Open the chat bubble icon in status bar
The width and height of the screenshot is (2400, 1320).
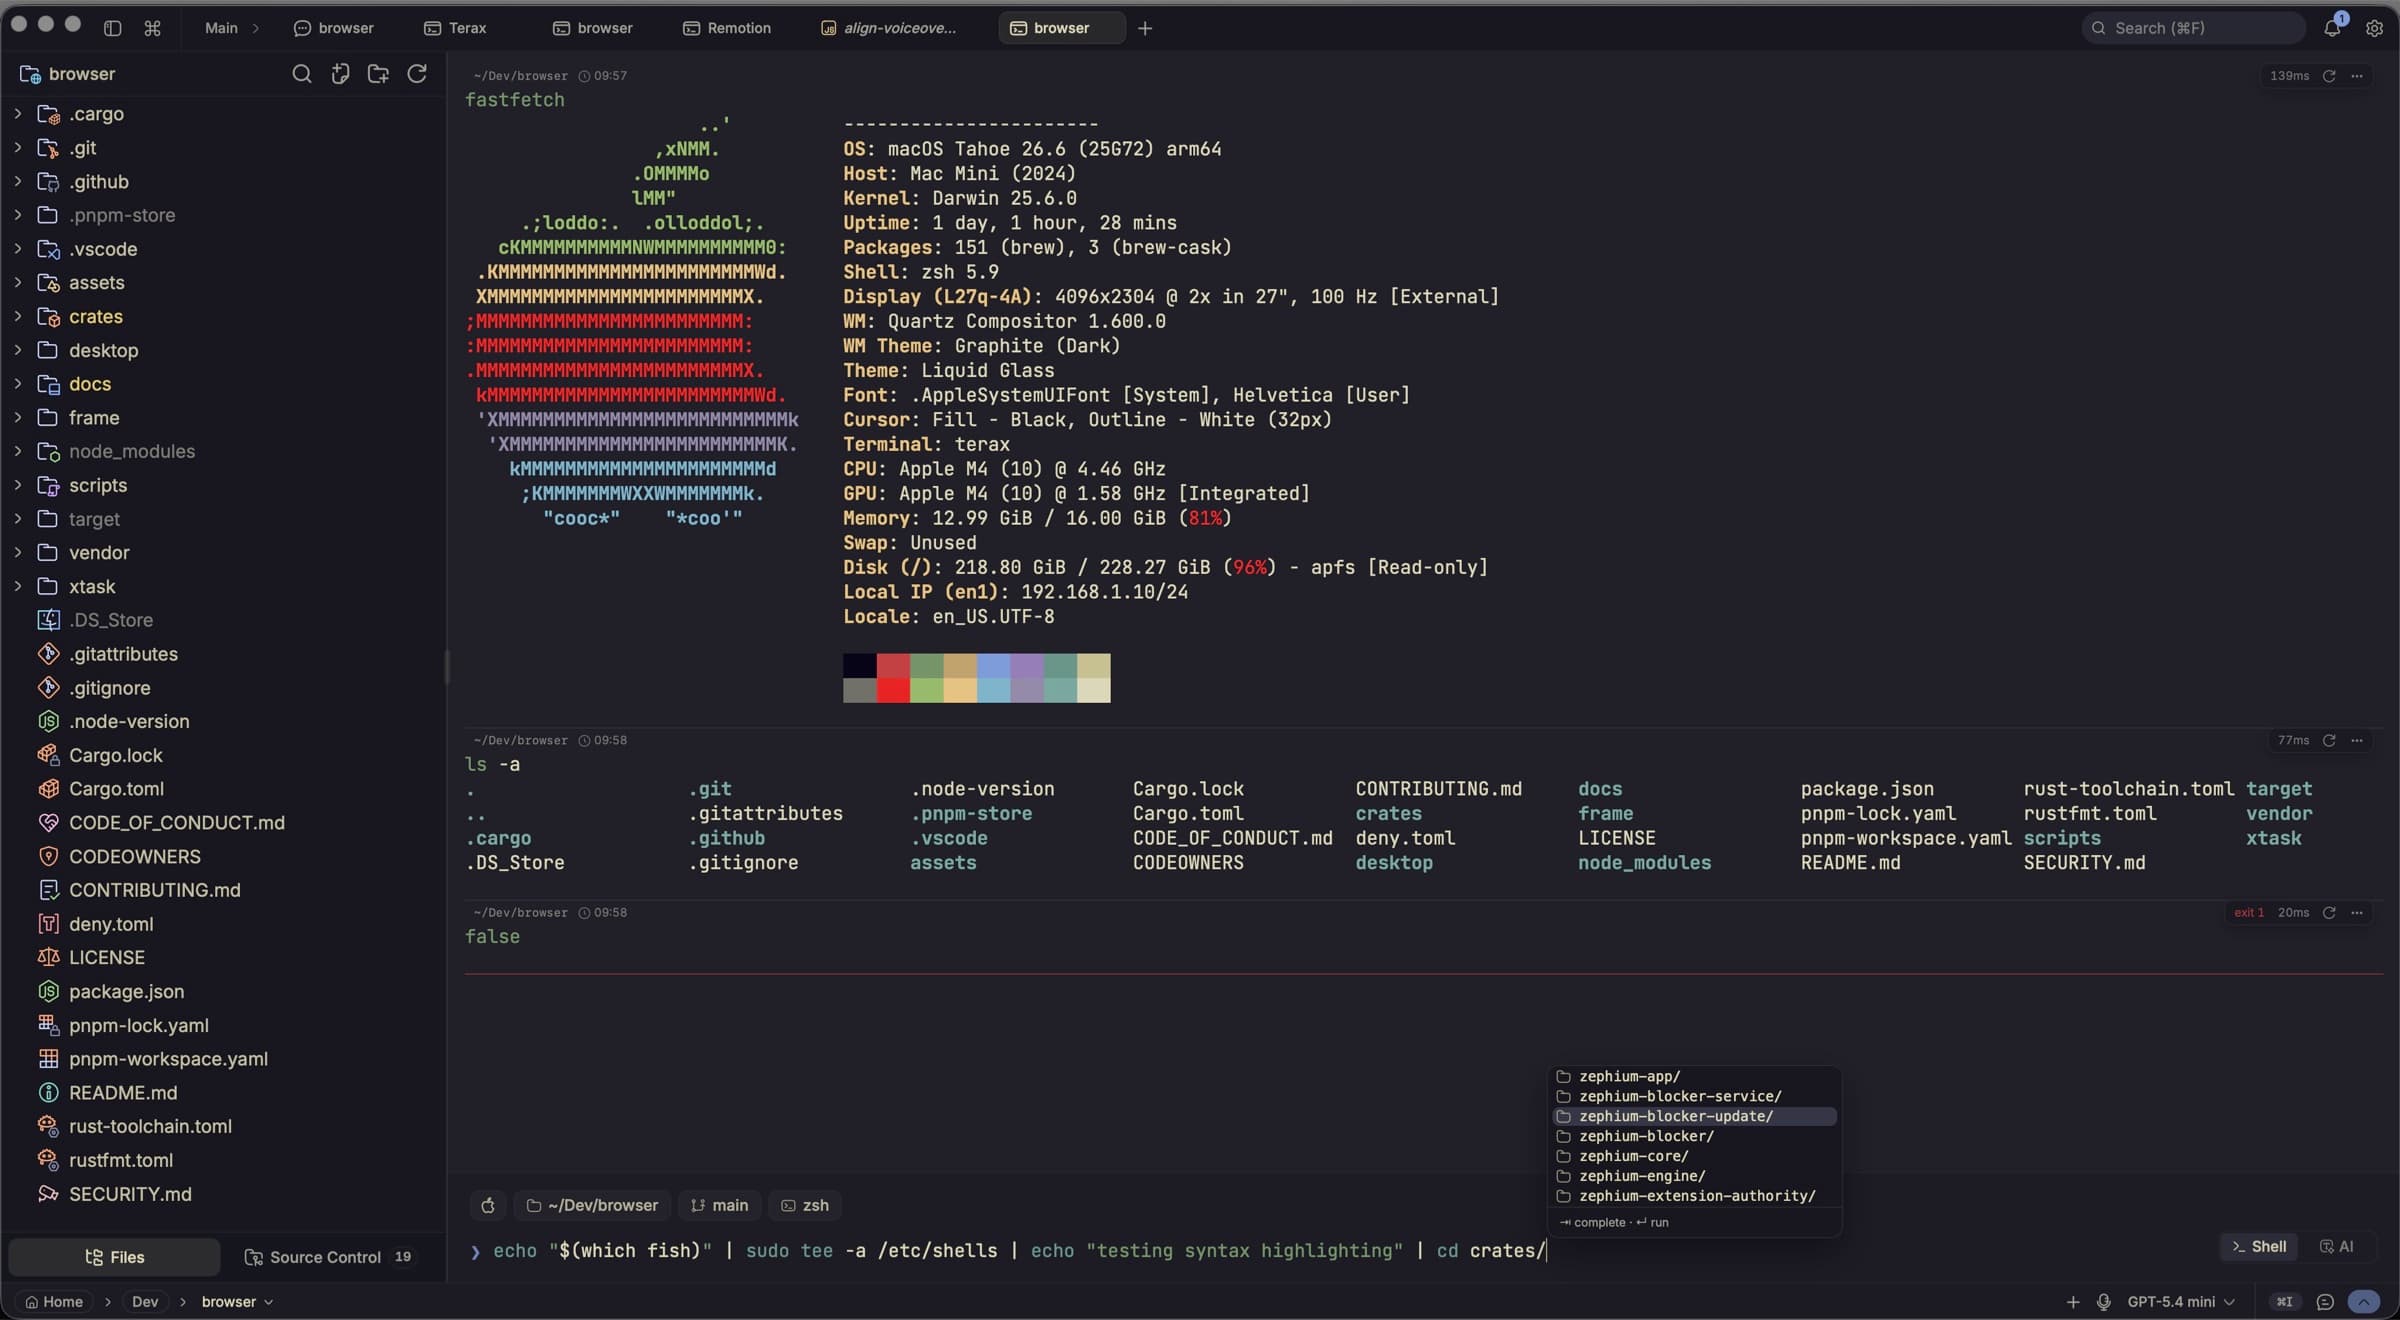pyautogui.click(x=2325, y=1302)
